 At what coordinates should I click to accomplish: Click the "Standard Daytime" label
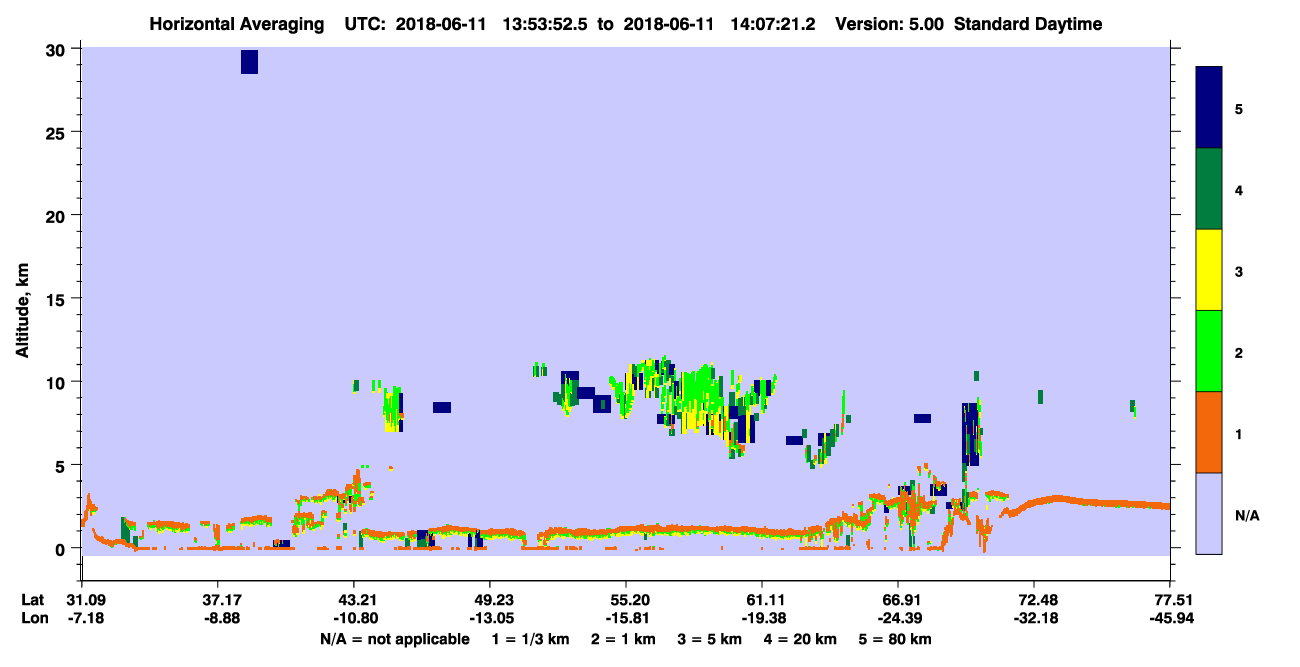pos(1028,24)
